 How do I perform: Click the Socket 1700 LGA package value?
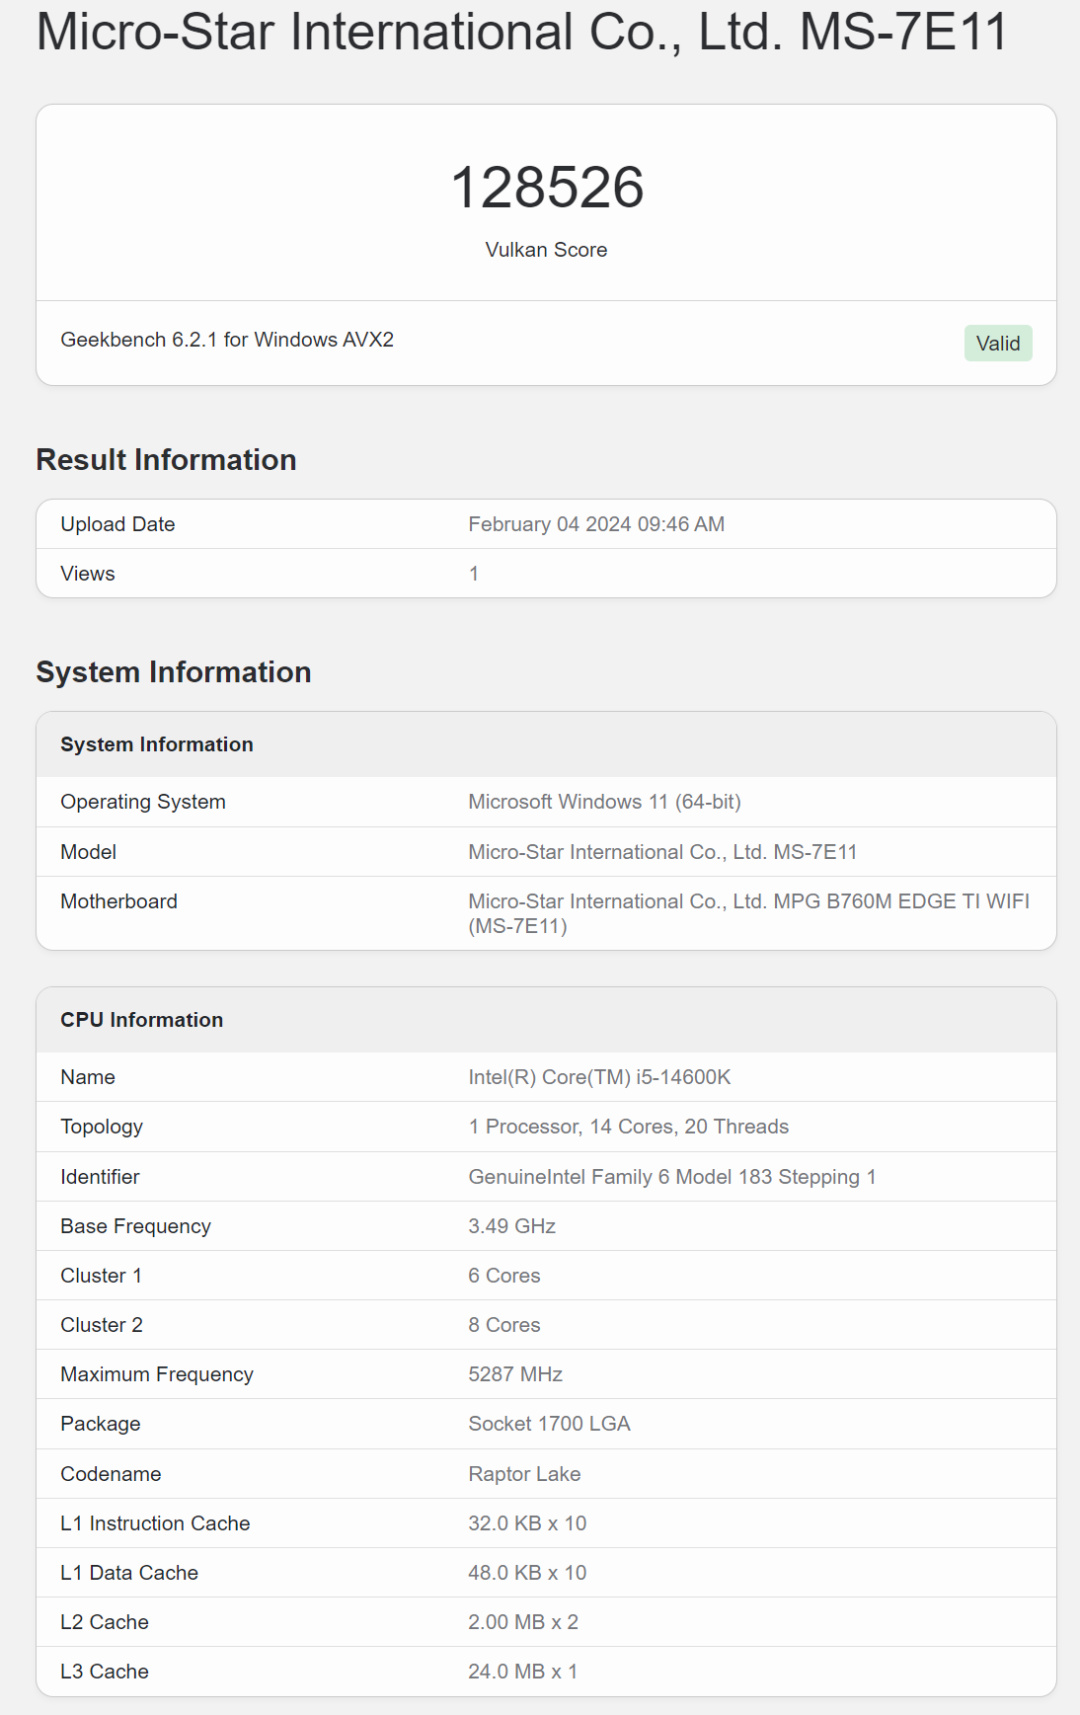[549, 1424]
